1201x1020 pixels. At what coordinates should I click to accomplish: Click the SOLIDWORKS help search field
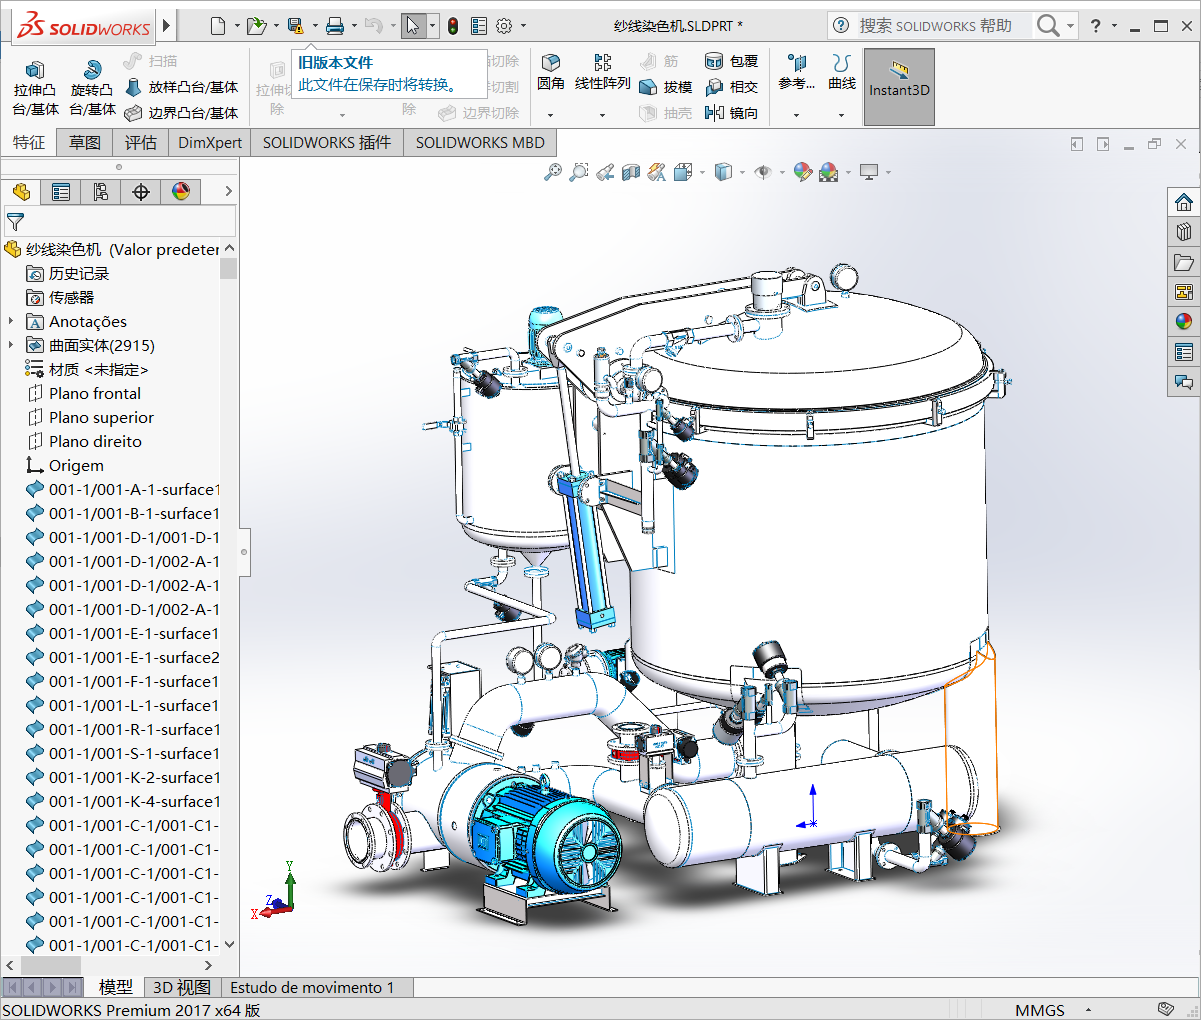(935, 26)
